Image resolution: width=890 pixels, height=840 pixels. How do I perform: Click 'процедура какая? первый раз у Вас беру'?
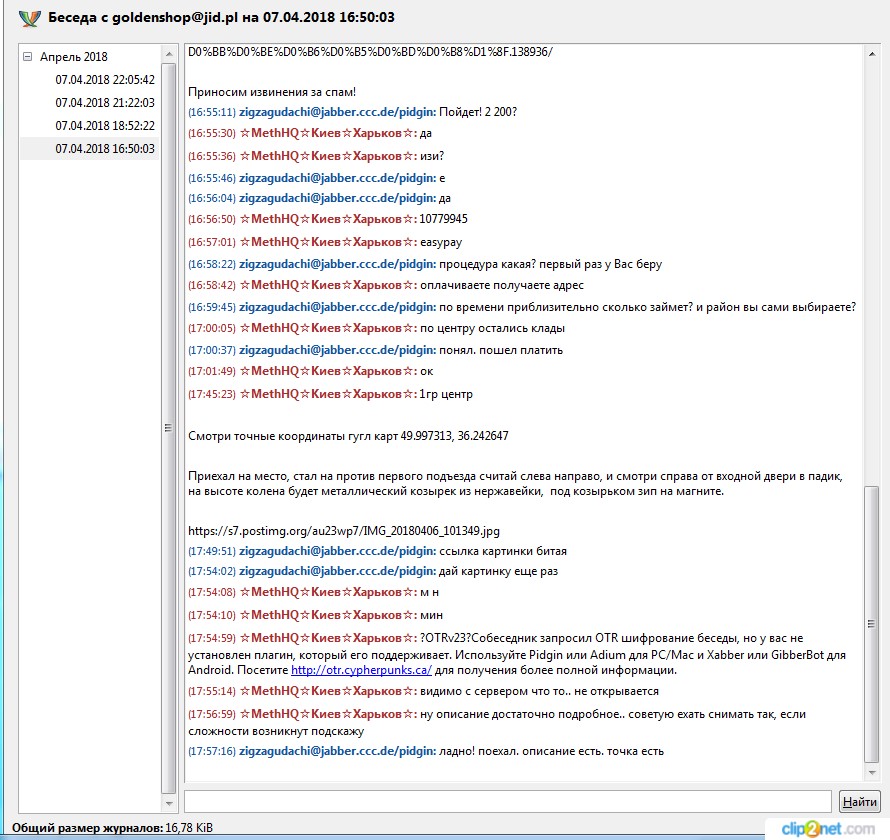tap(551, 264)
